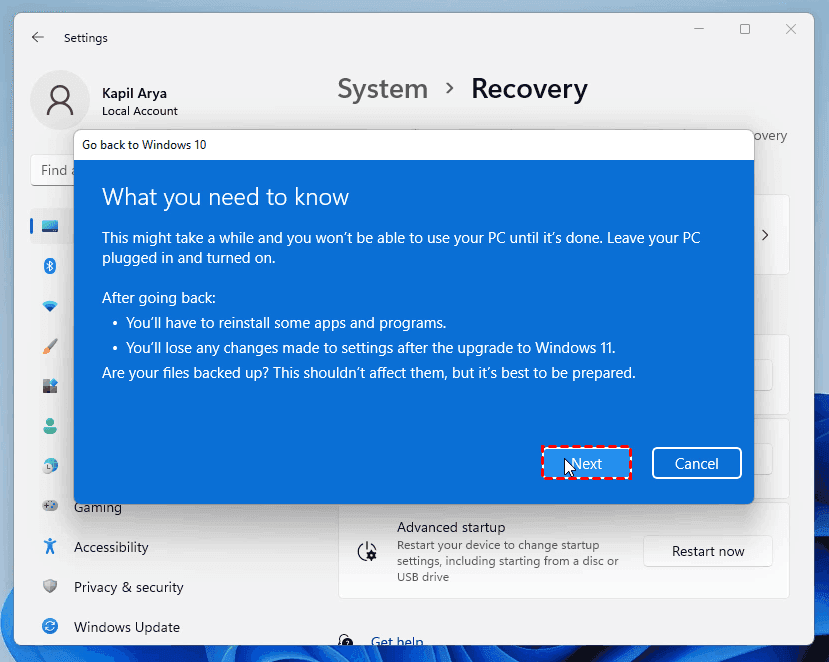Image resolution: width=829 pixels, height=662 pixels.
Task: Select the System sidebar icon
Action: point(50,226)
